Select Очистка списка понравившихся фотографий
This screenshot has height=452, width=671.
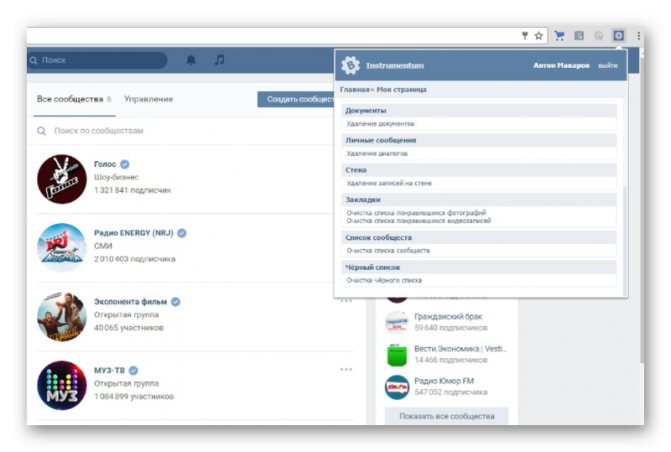click(x=416, y=213)
